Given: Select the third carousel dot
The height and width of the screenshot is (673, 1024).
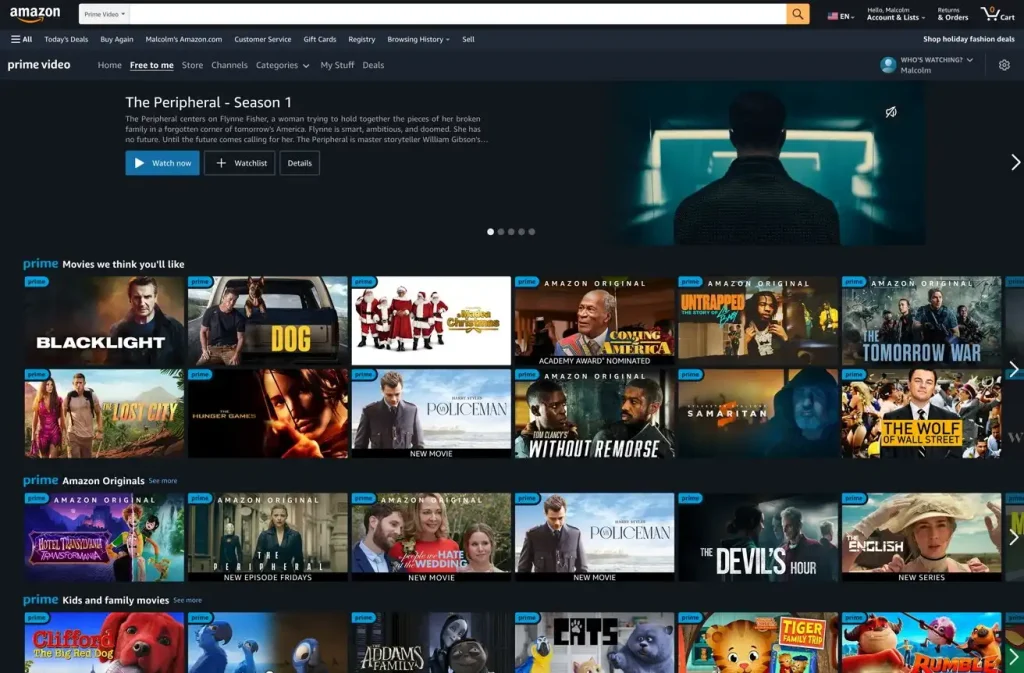Looking at the screenshot, I should 511,232.
